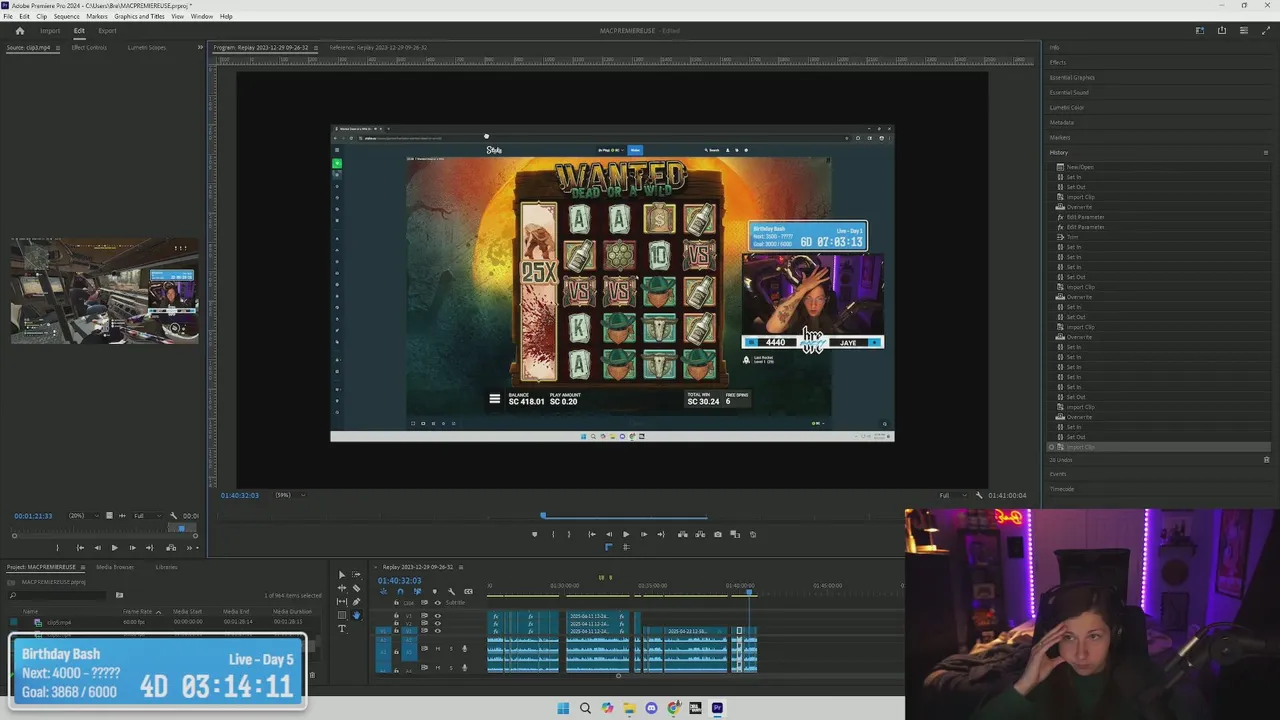Select the Razor tool
This screenshot has width=1280, height=720.
(356, 588)
